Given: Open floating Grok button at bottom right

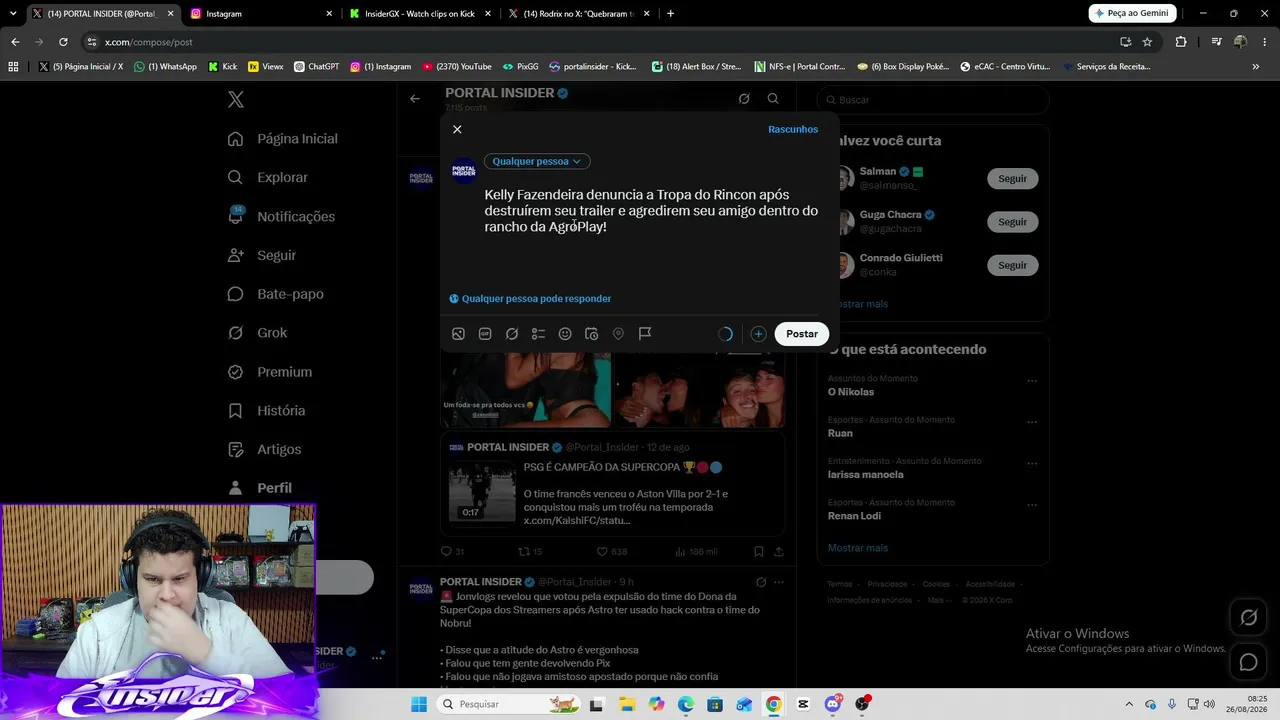Looking at the screenshot, I should [x=1248, y=618].
